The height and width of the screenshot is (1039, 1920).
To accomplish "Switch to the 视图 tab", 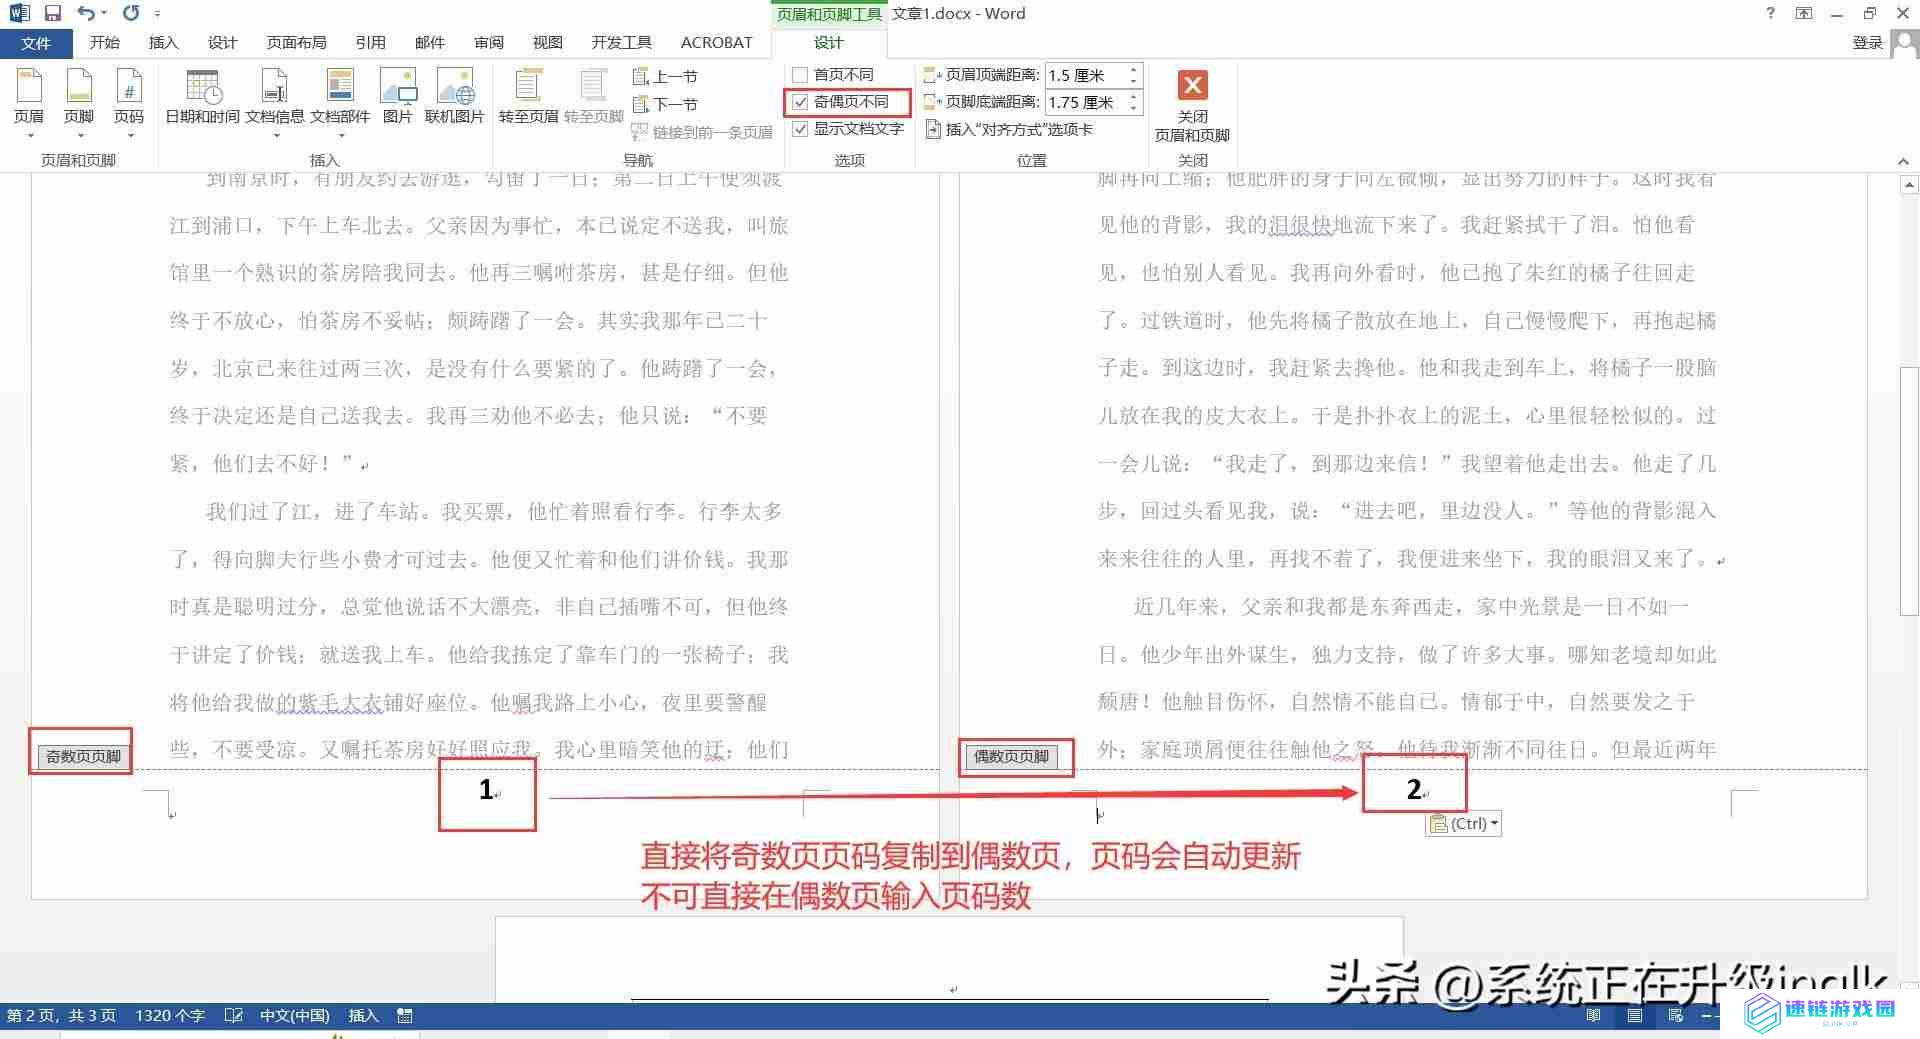I will pos(548,43).
